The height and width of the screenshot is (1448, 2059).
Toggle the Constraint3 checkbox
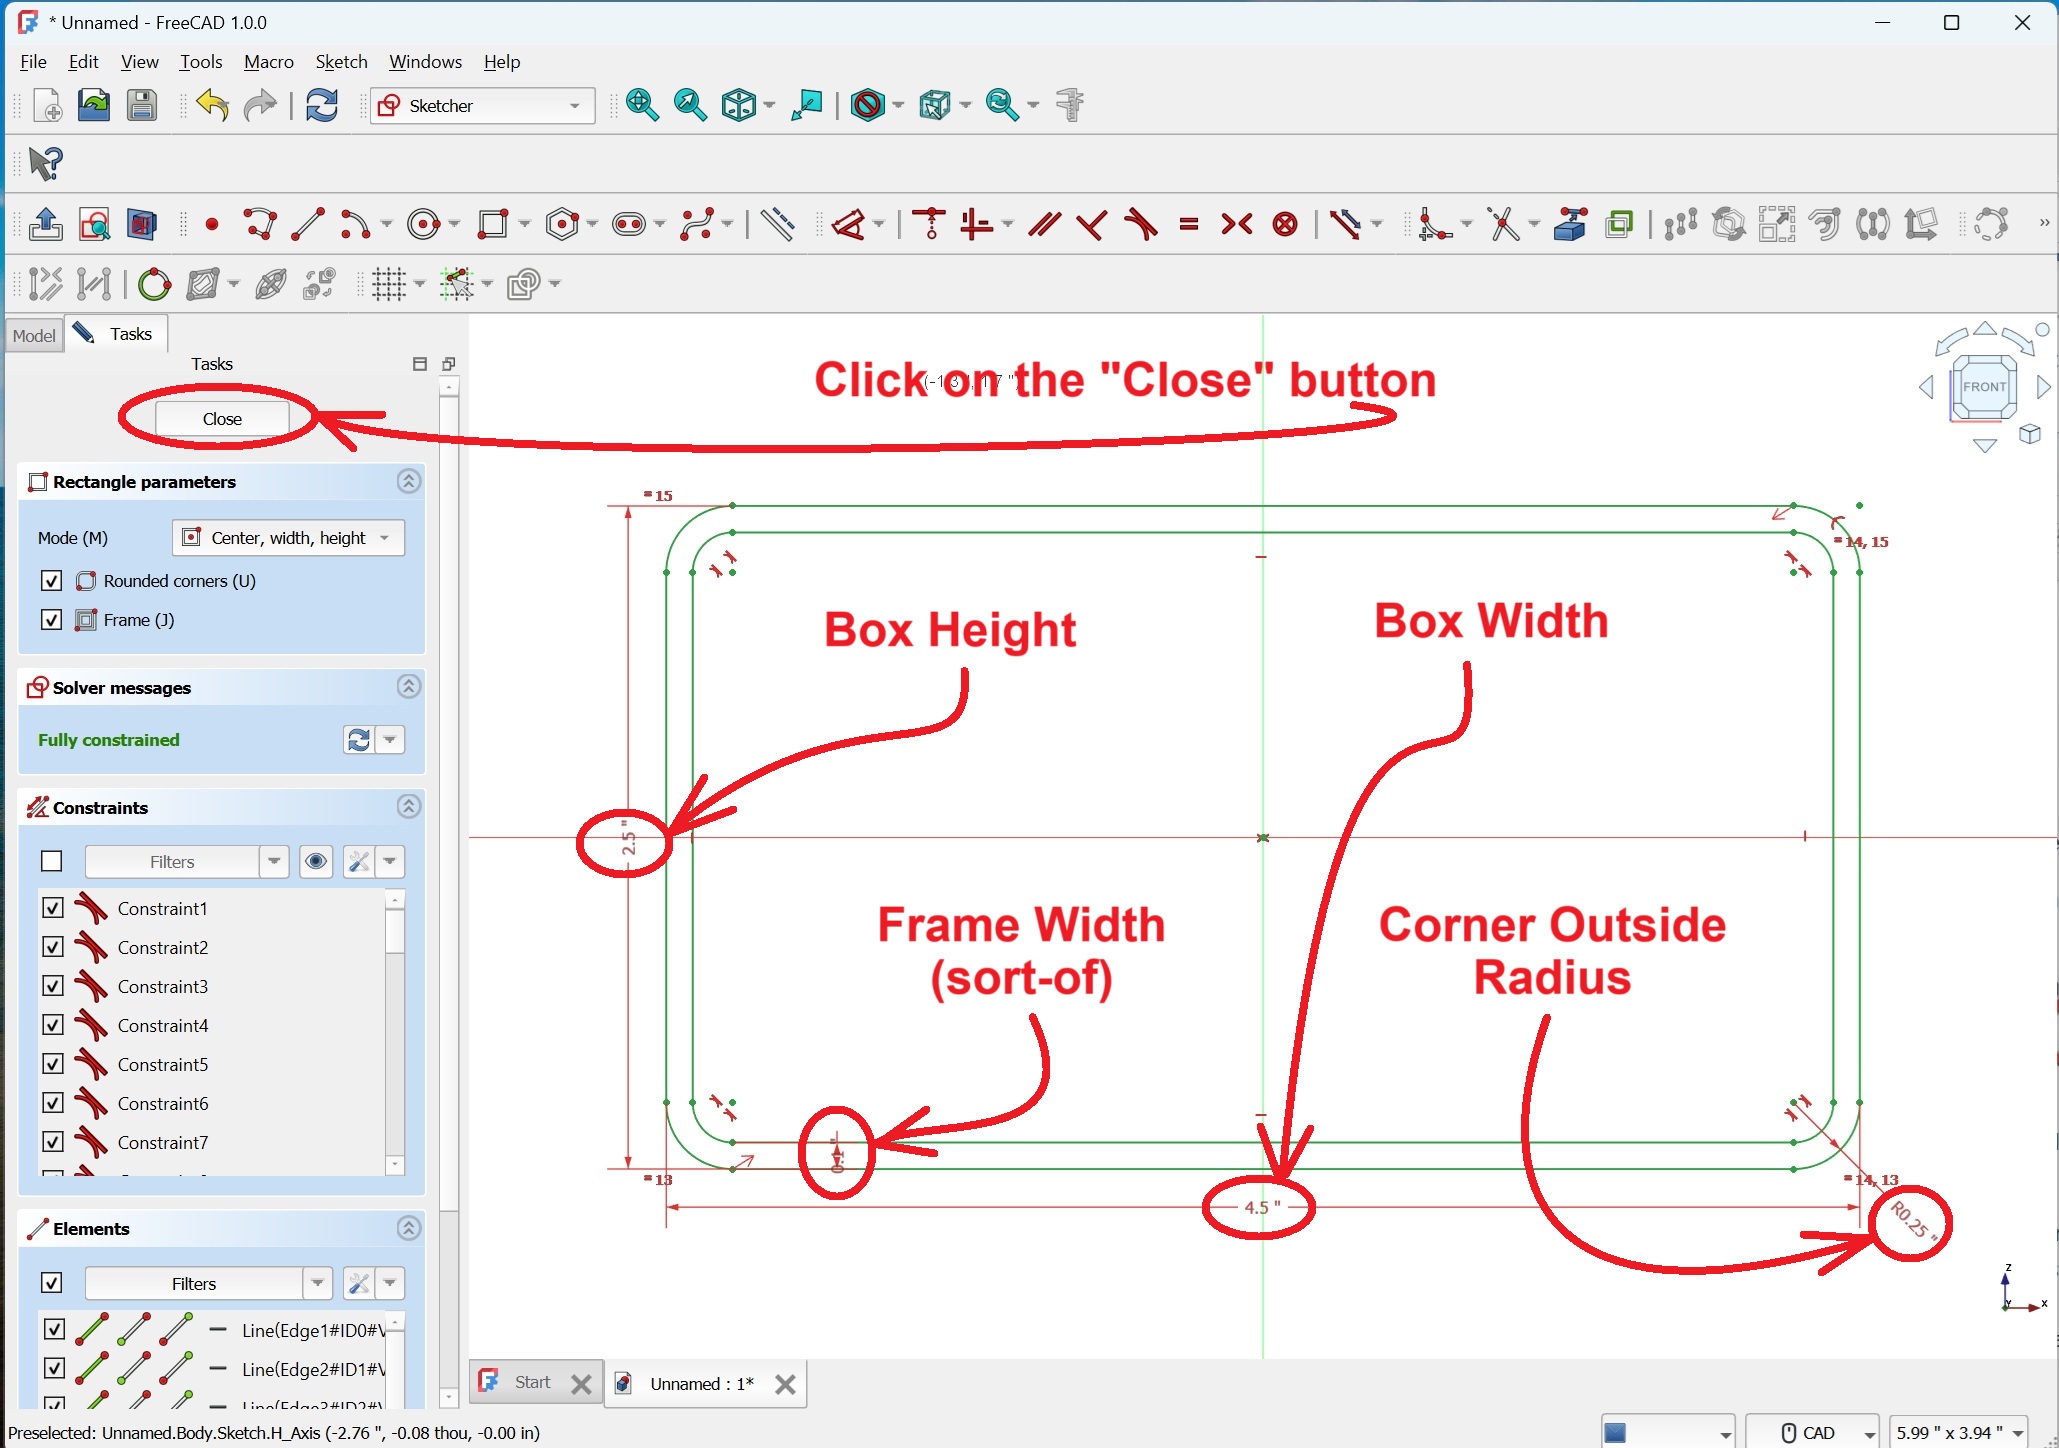(53, 986)
